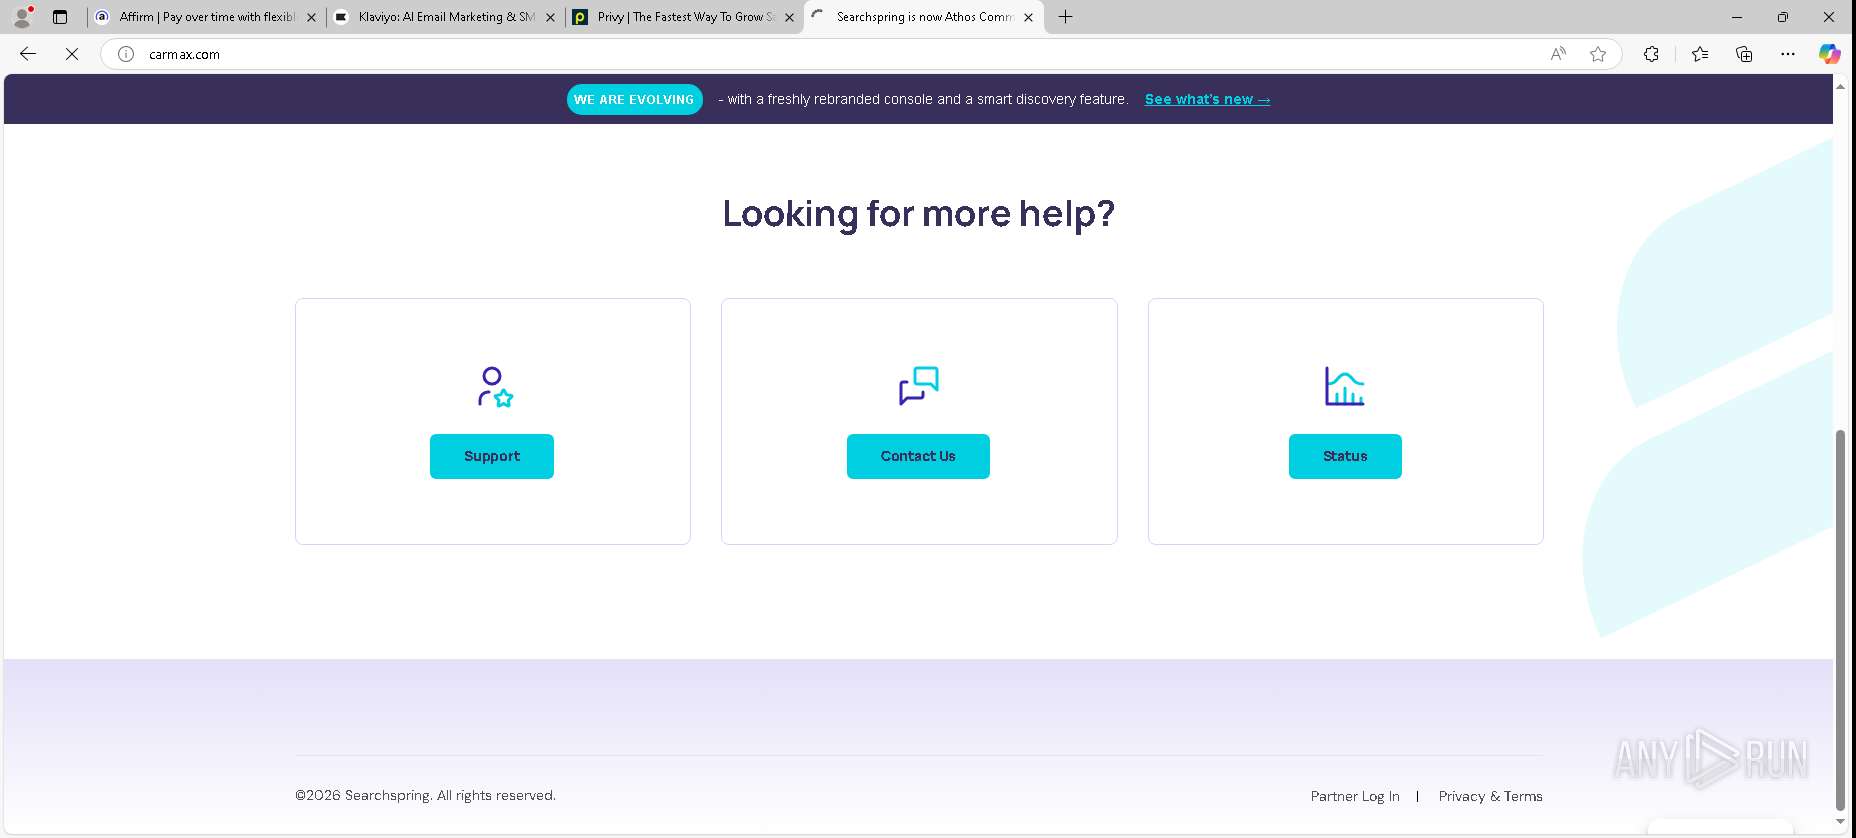Open the Favorites list
1856x838 pixels.
(x=1700, y=54)
